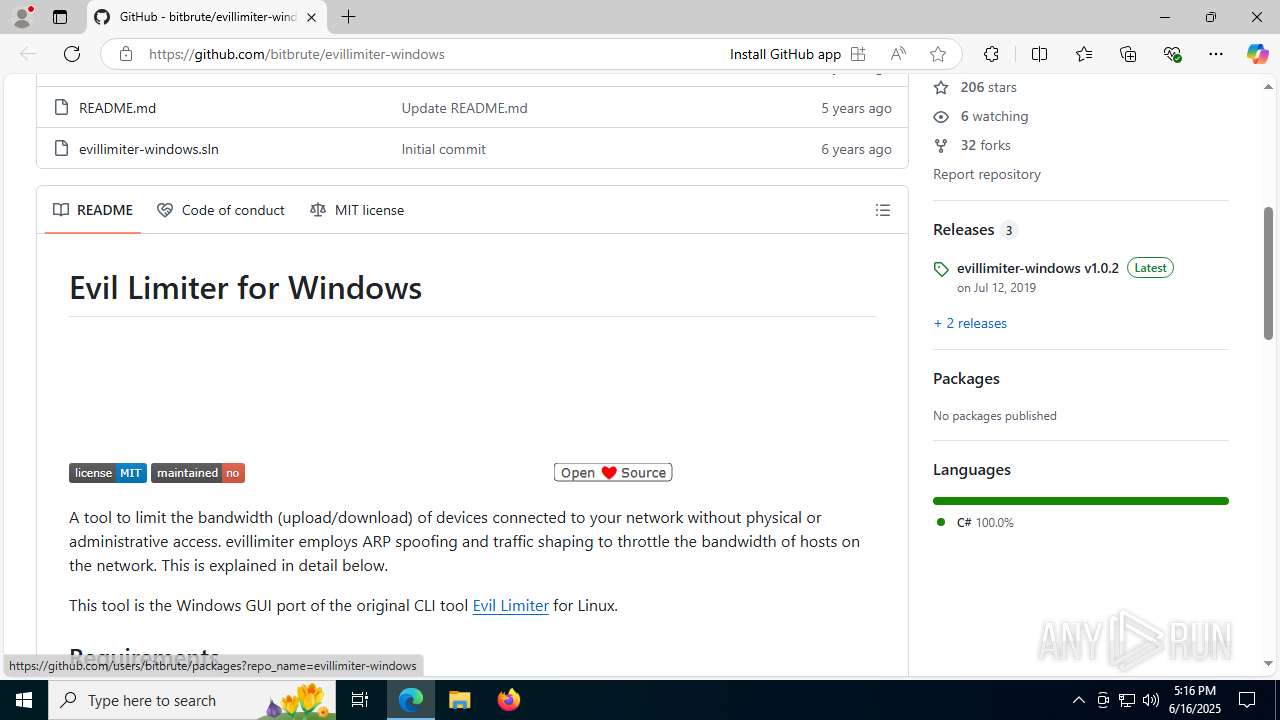
Task: Open File Explorer from the taskbar
Action: 459,700
